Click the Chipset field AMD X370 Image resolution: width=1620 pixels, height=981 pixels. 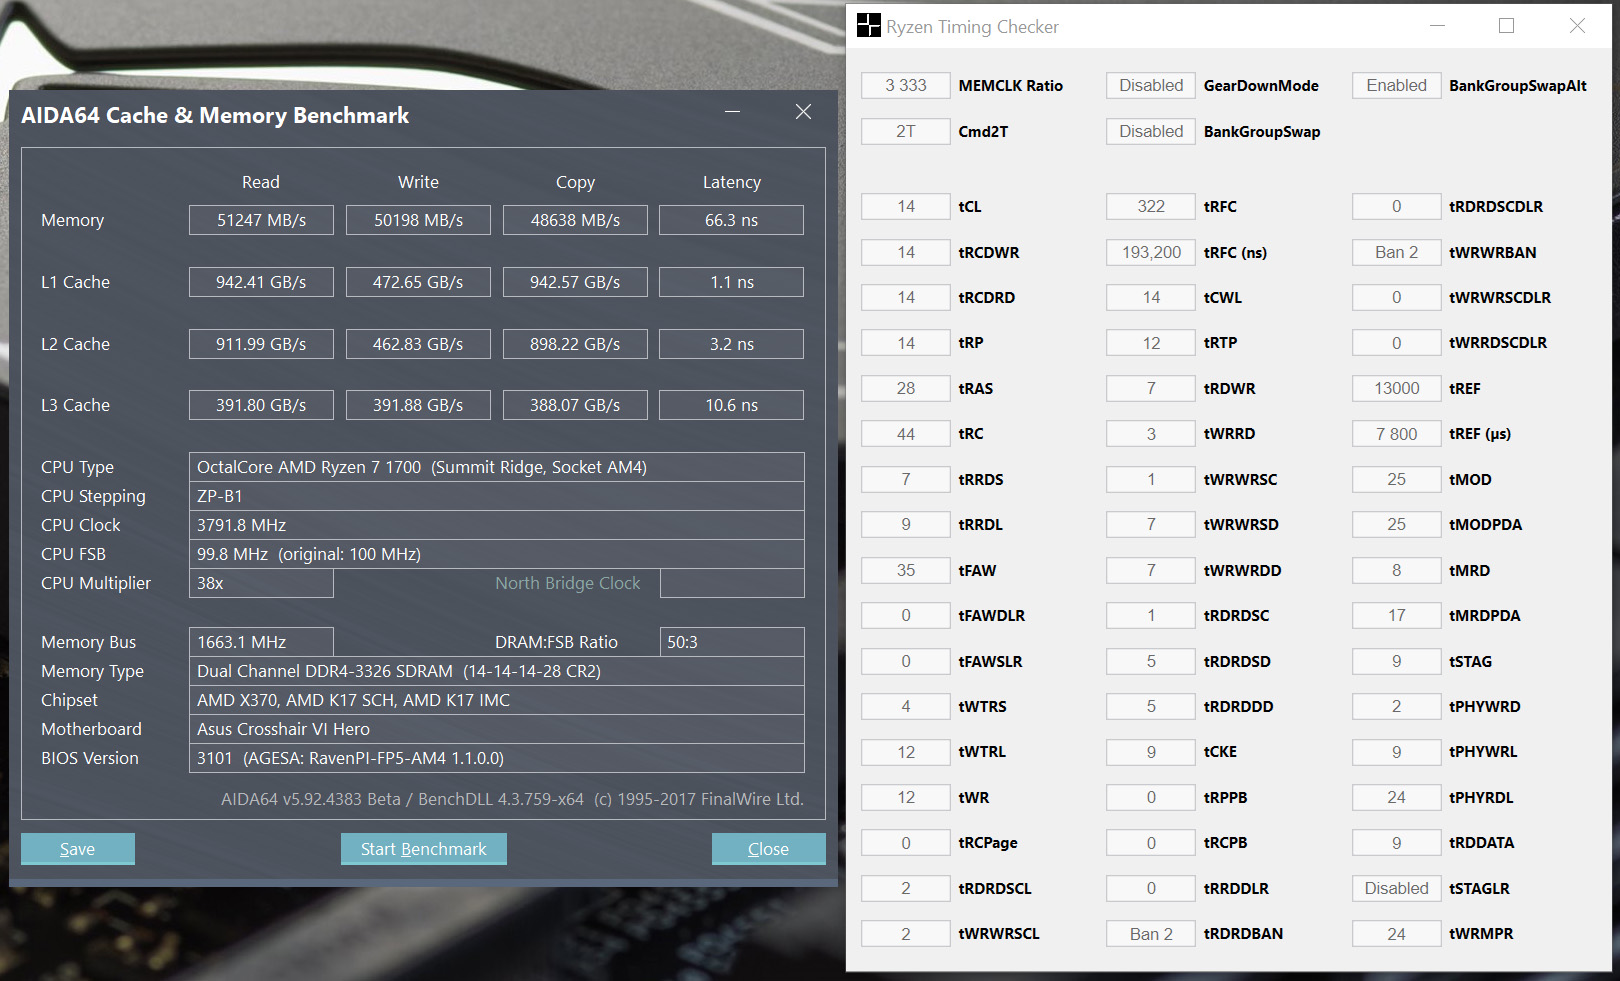point(497,700)
